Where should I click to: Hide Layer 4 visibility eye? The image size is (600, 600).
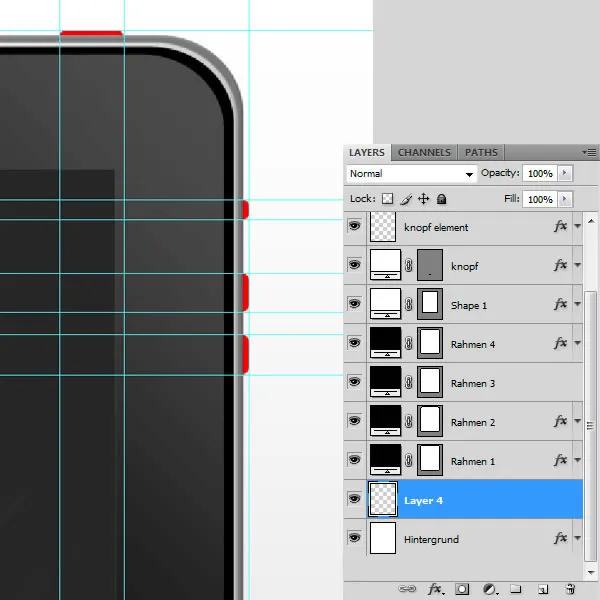(x=354, y=499)
